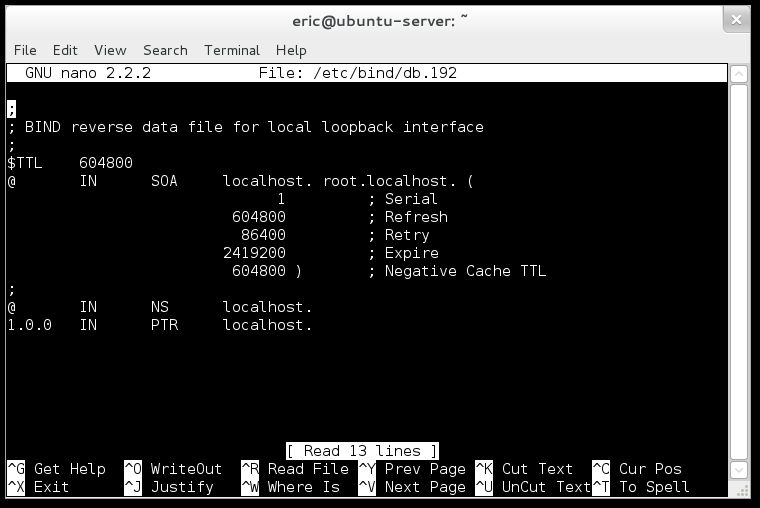
Task: Click the Serial value 1
Action: point(281,199)
